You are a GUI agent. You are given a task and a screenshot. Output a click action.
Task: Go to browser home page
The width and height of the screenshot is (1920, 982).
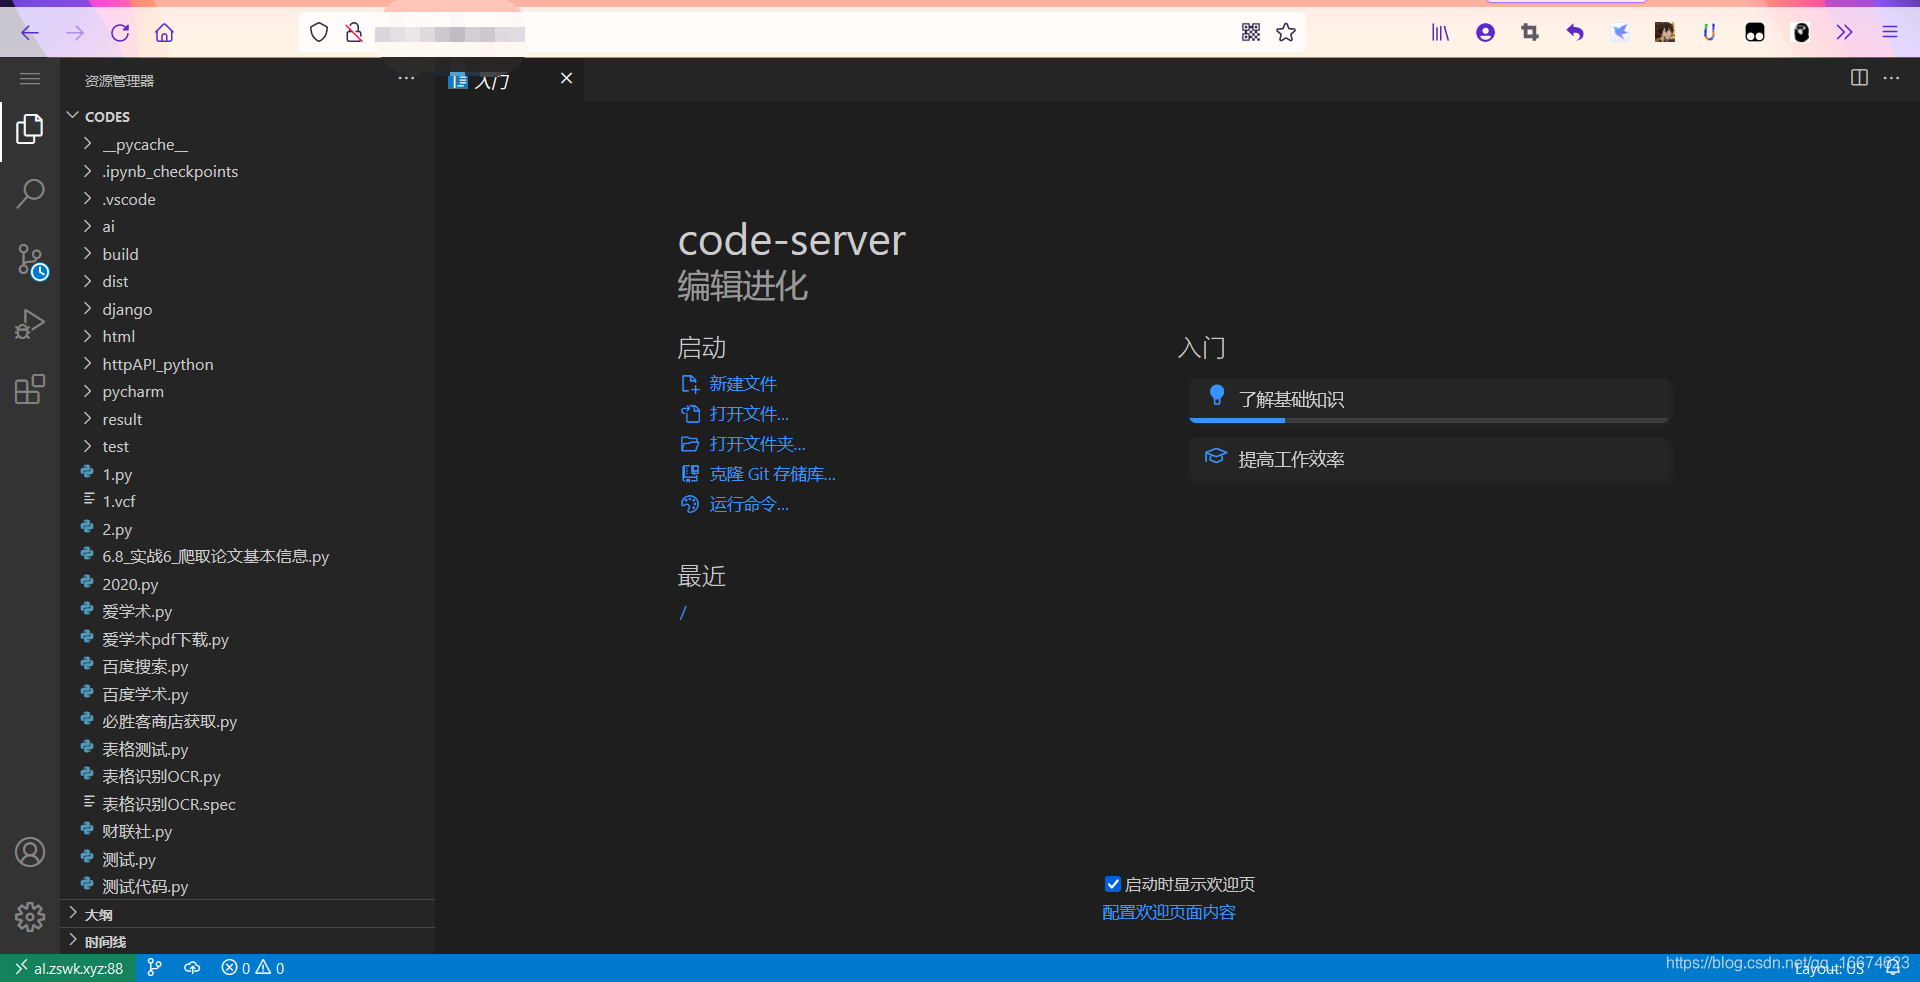click(x=164, y=33)
